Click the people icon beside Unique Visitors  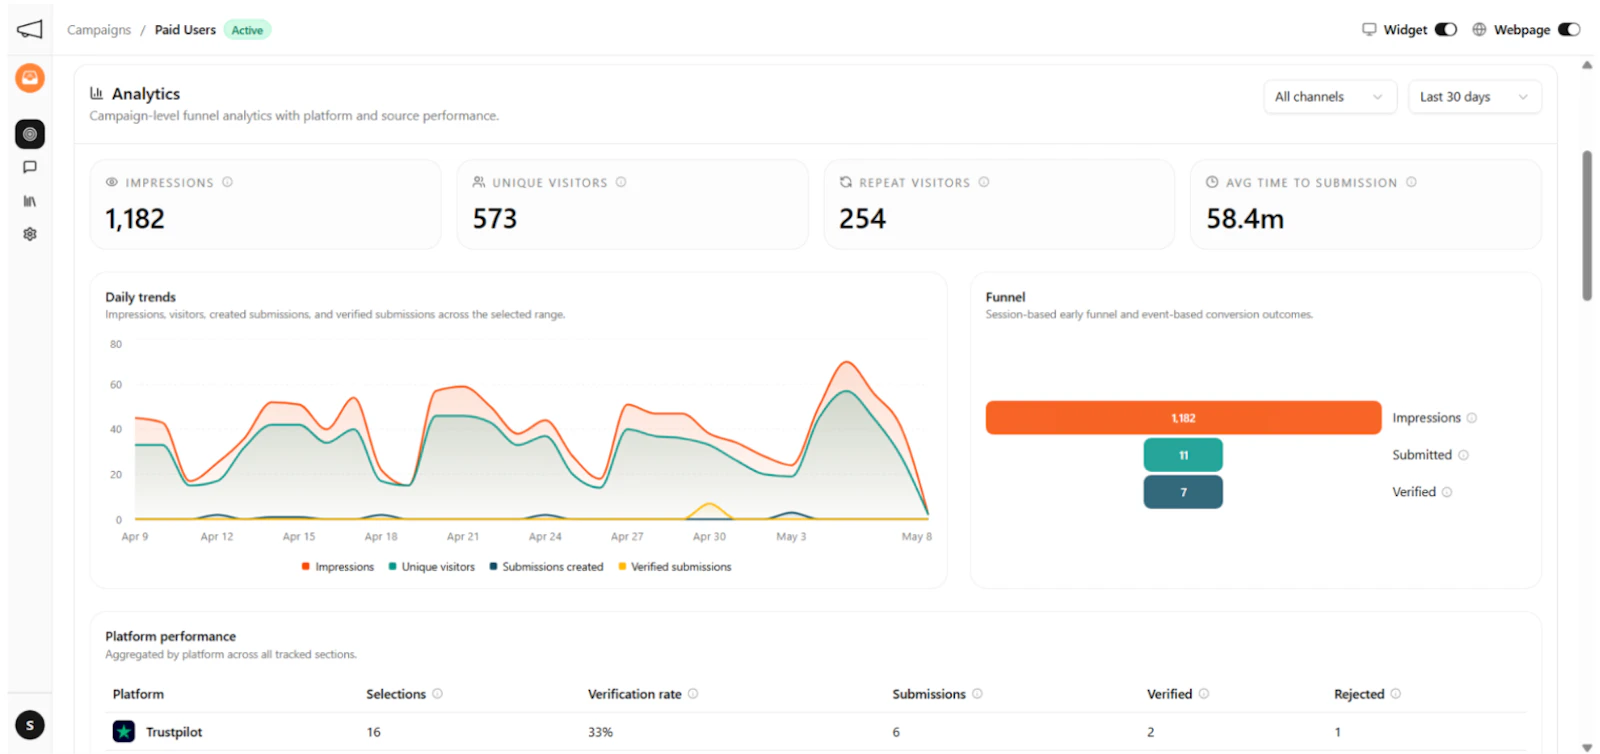tap(479, 182)
